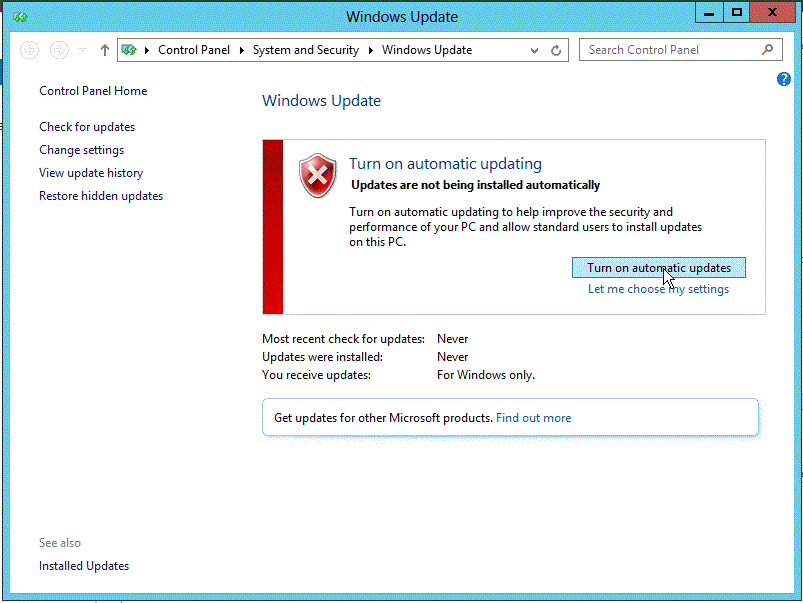Click the up-one-level arrow icon
The width and height of the screenshot is (803, 603).
pos(104,49)
